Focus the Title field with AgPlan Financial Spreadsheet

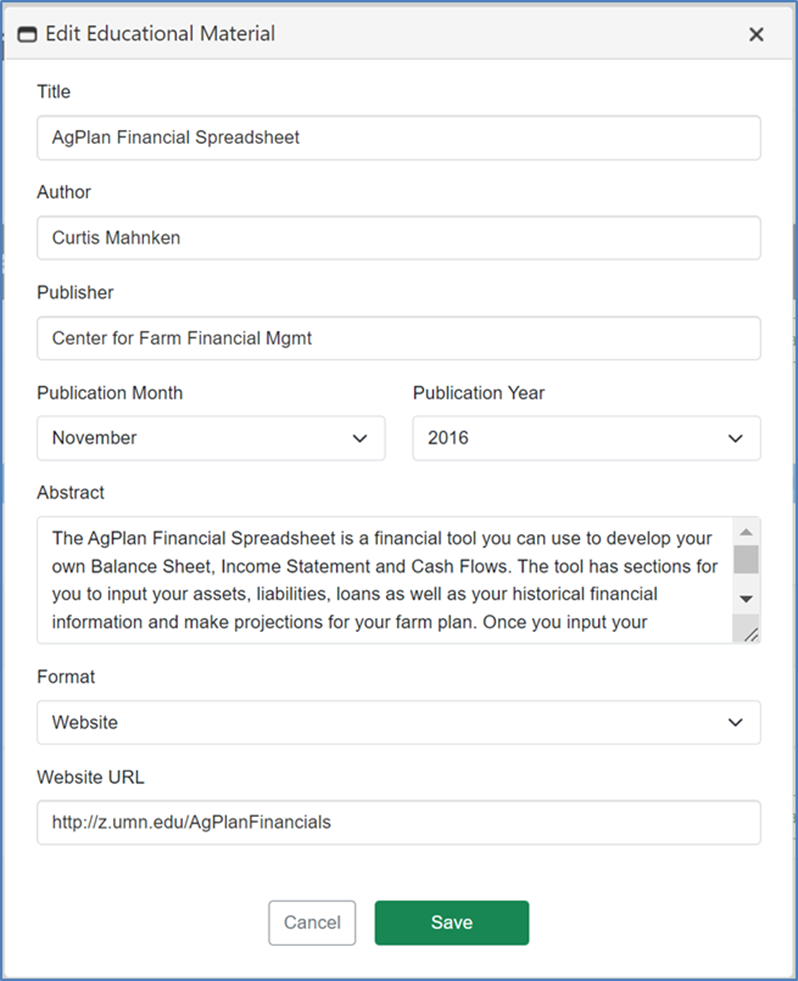click(398, 138)
